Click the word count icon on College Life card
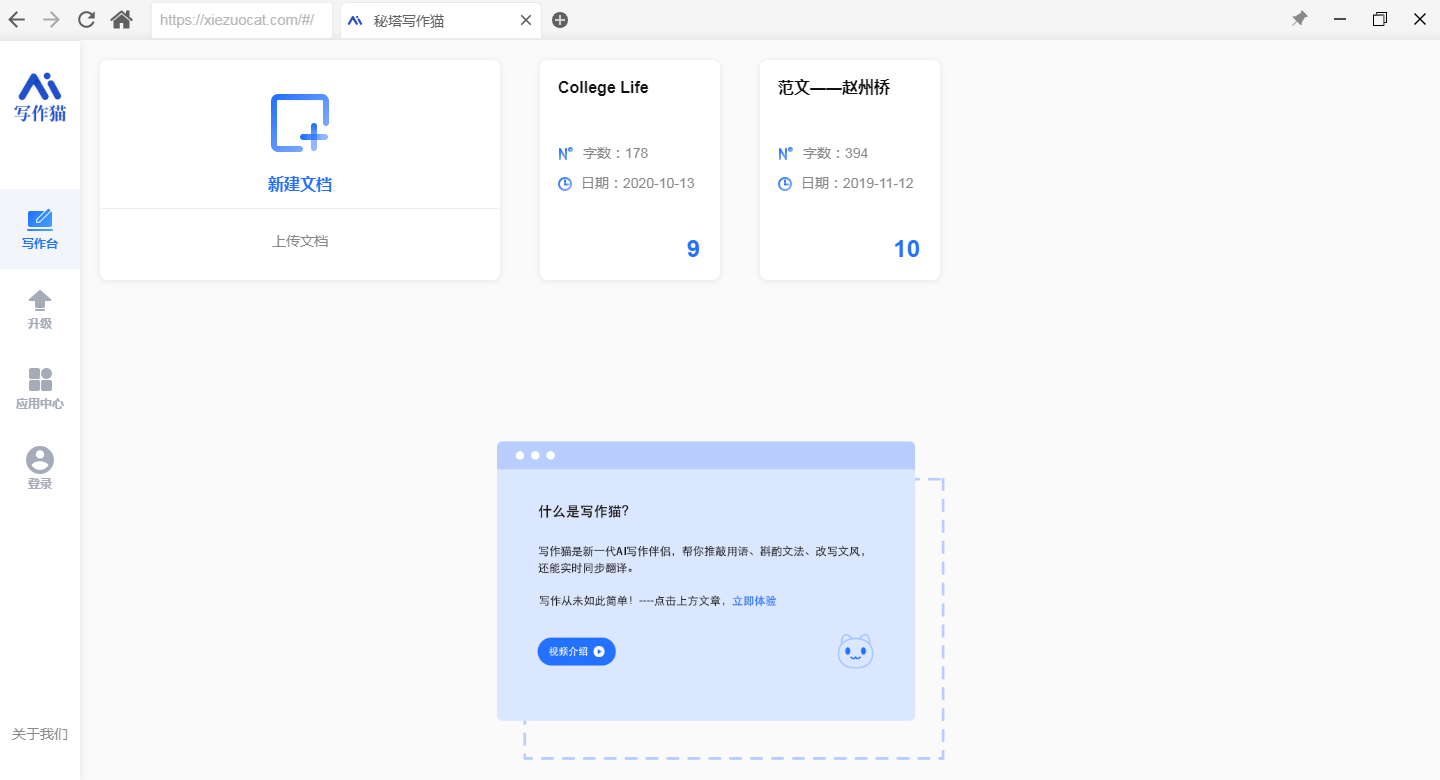This screenshot has height=780, width=1440. pyautogui.click(x=564, y=153)
